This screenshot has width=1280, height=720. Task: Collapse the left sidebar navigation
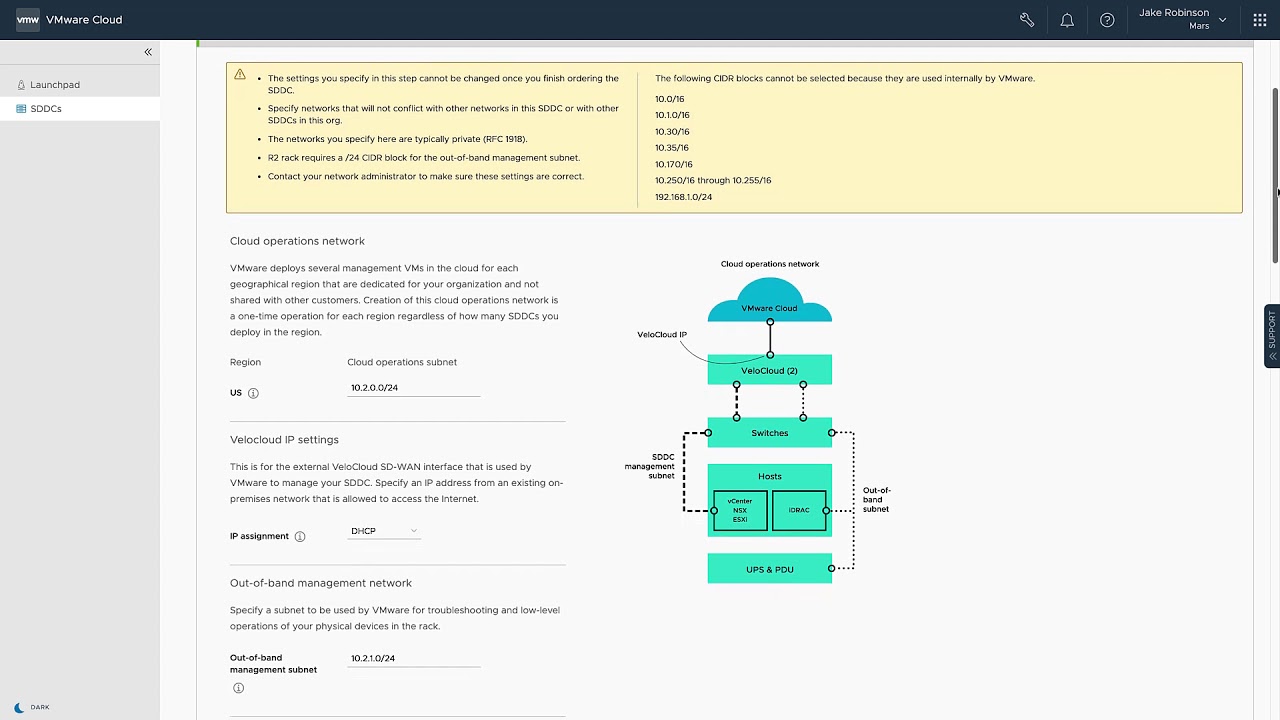coord(148,52)
